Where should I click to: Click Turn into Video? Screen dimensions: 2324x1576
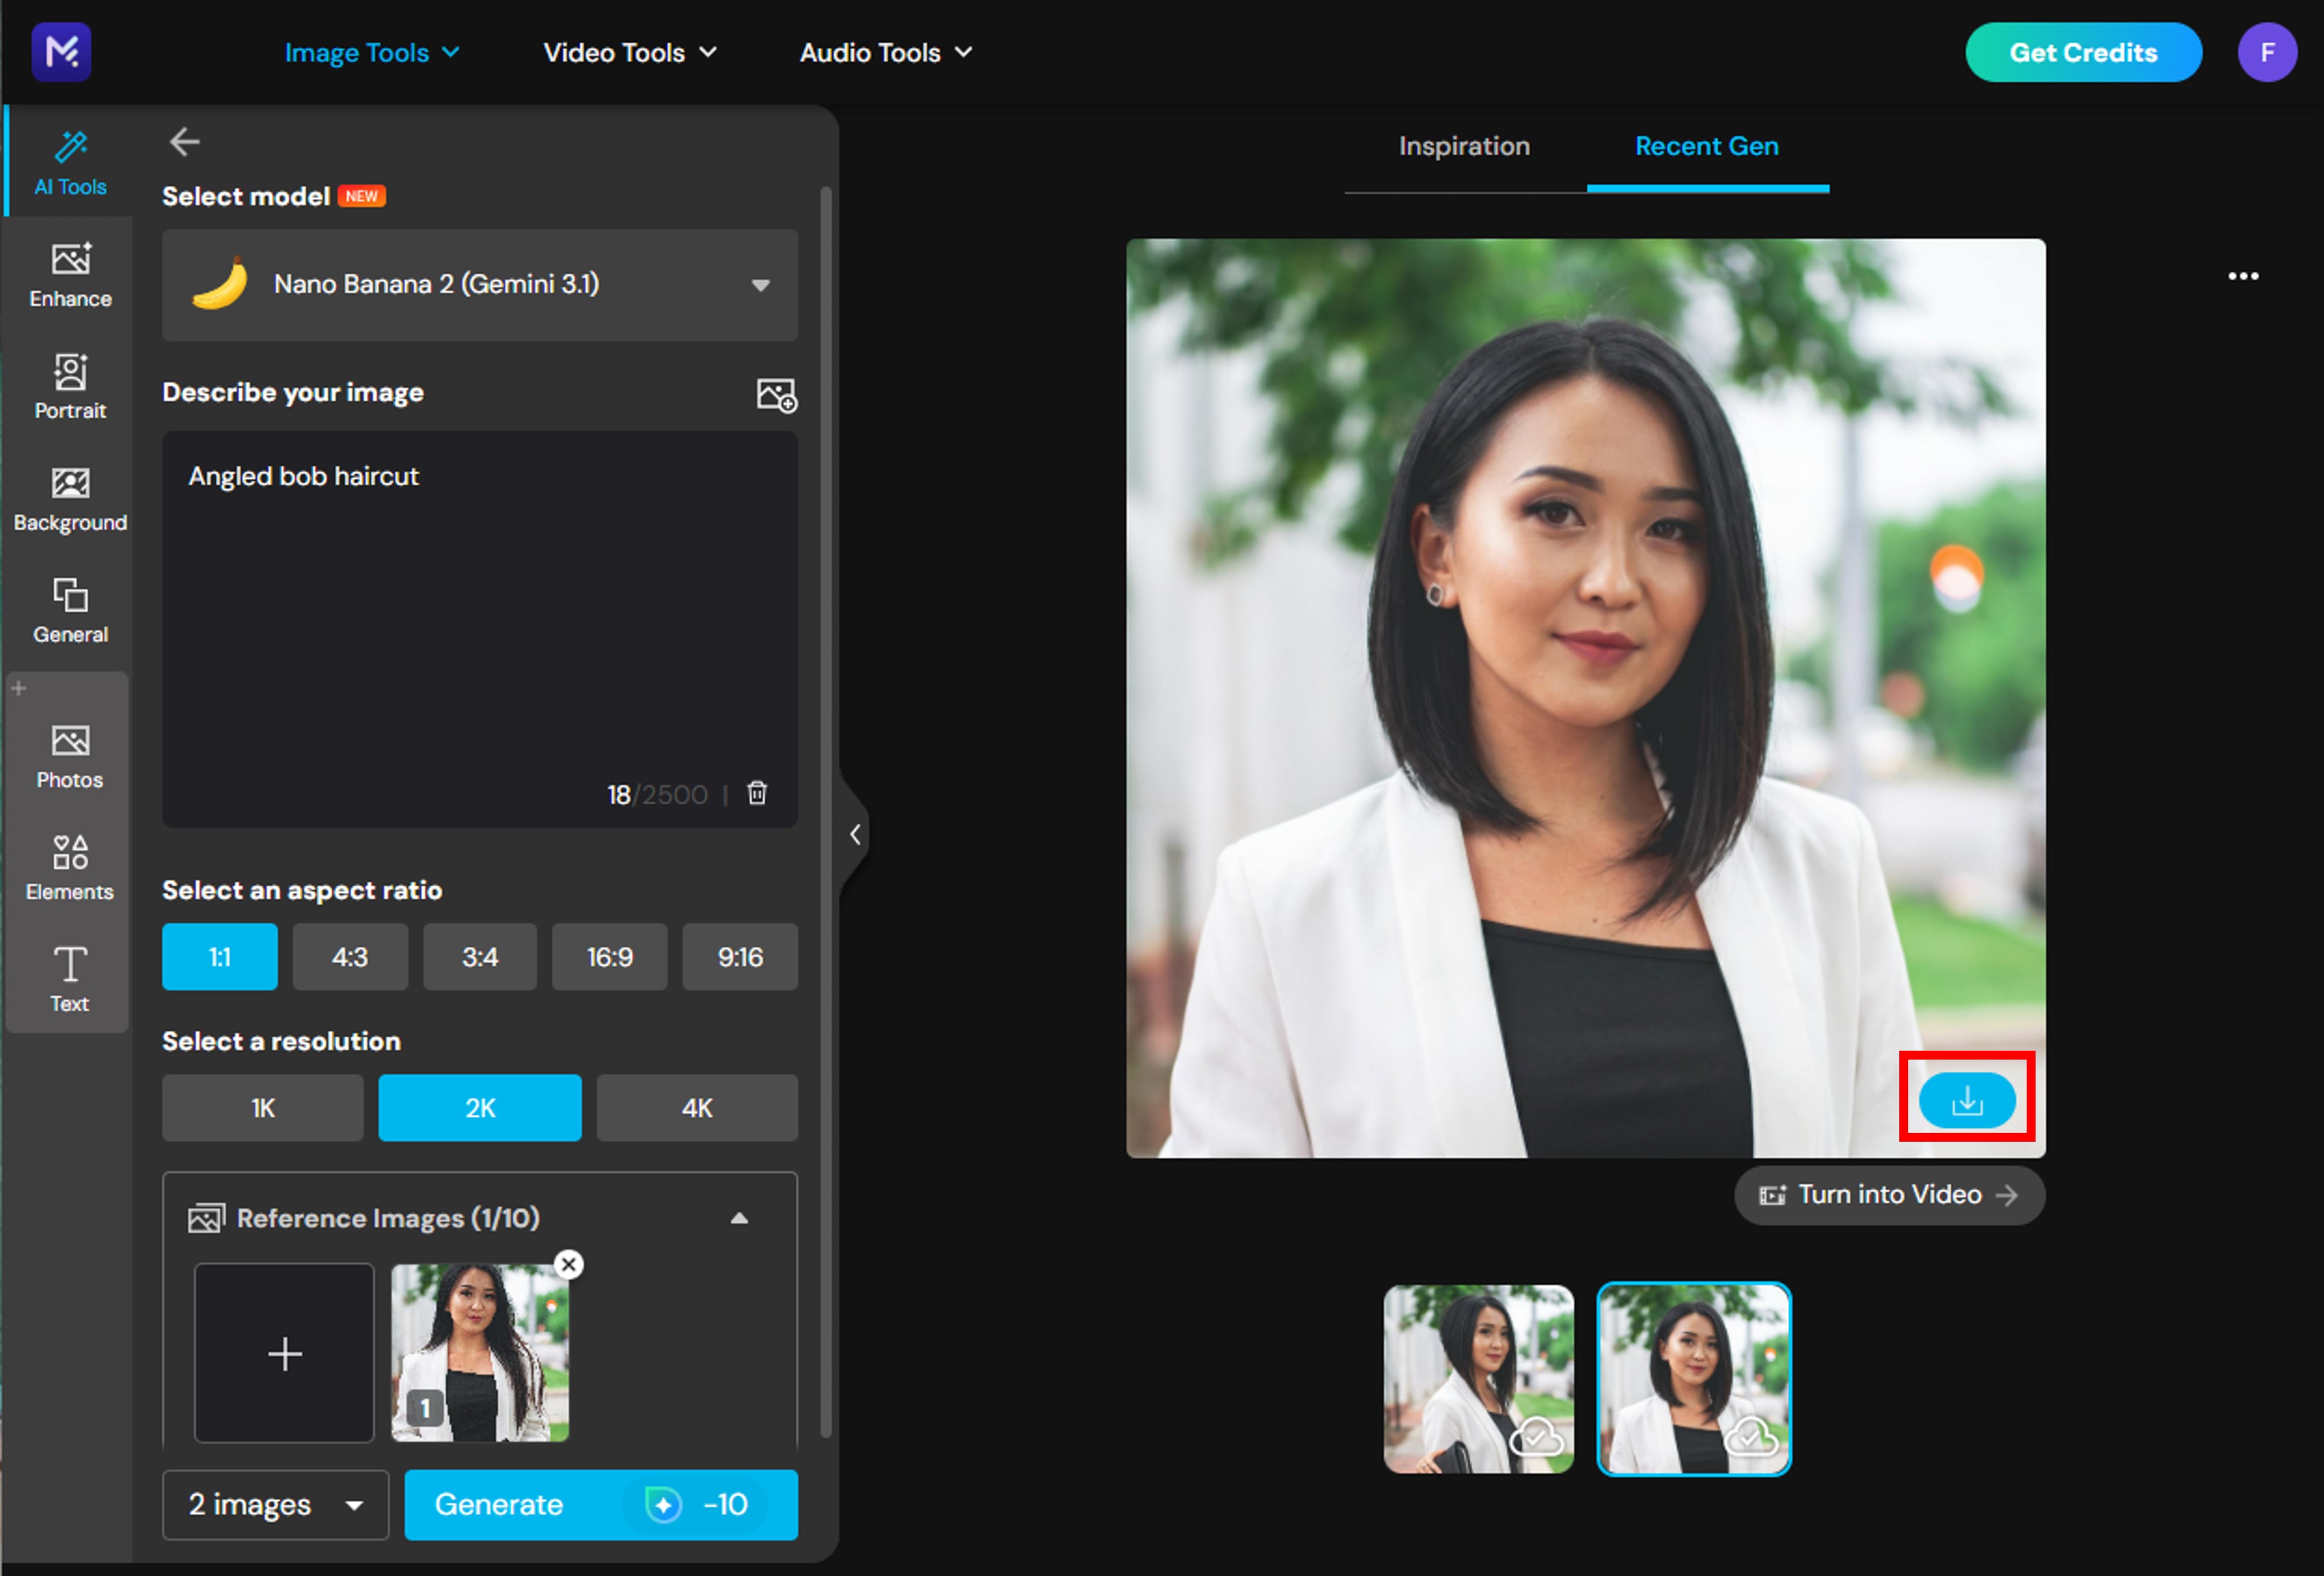(x=1889, y=1195)
